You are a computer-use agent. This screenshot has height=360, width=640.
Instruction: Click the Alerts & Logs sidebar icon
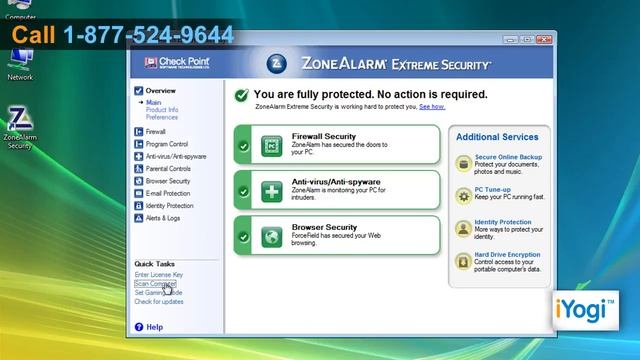pos(139,218)
